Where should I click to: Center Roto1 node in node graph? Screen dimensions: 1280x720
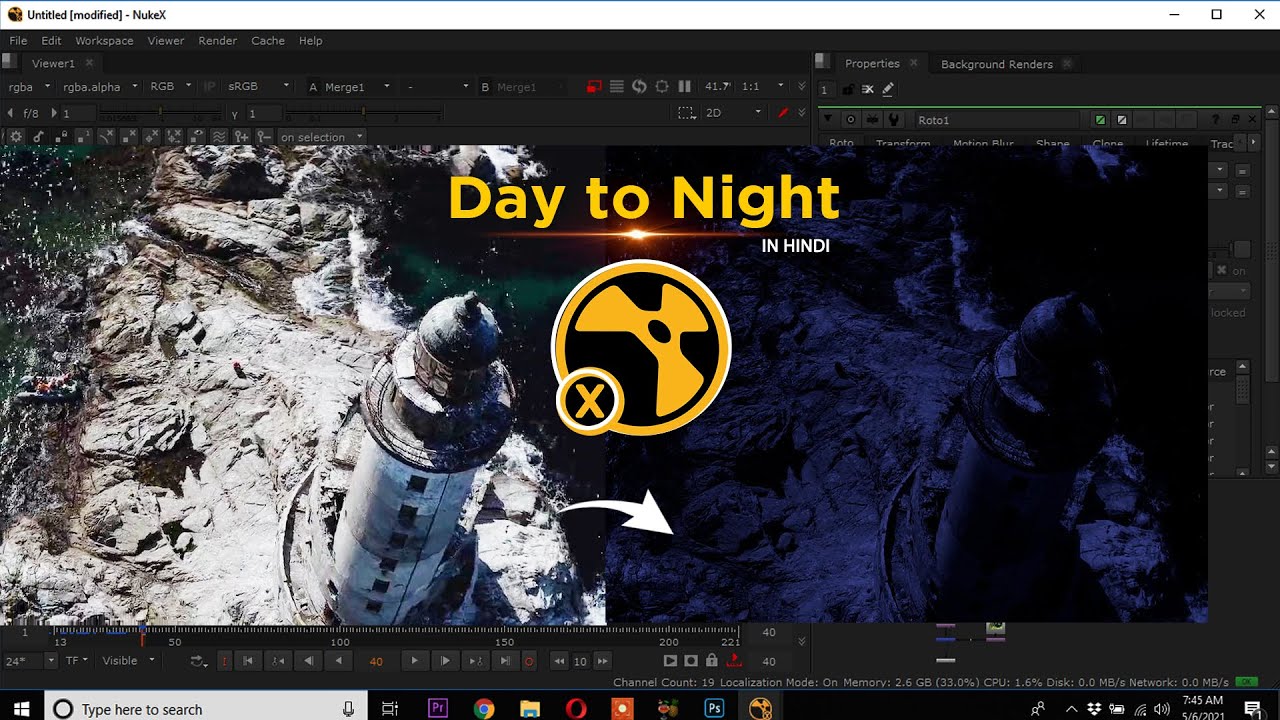[x=853, y=120]
